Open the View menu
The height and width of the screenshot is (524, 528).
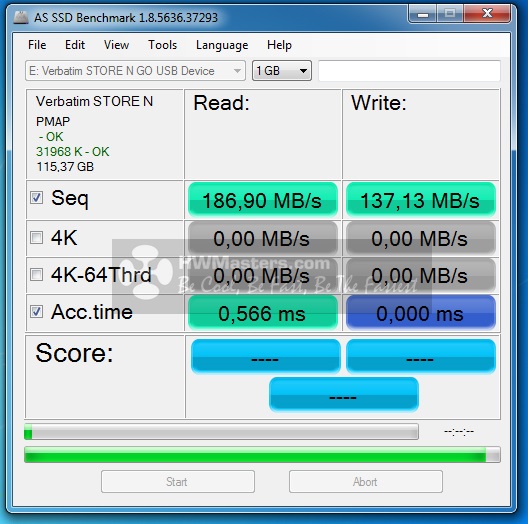point(117,45)
